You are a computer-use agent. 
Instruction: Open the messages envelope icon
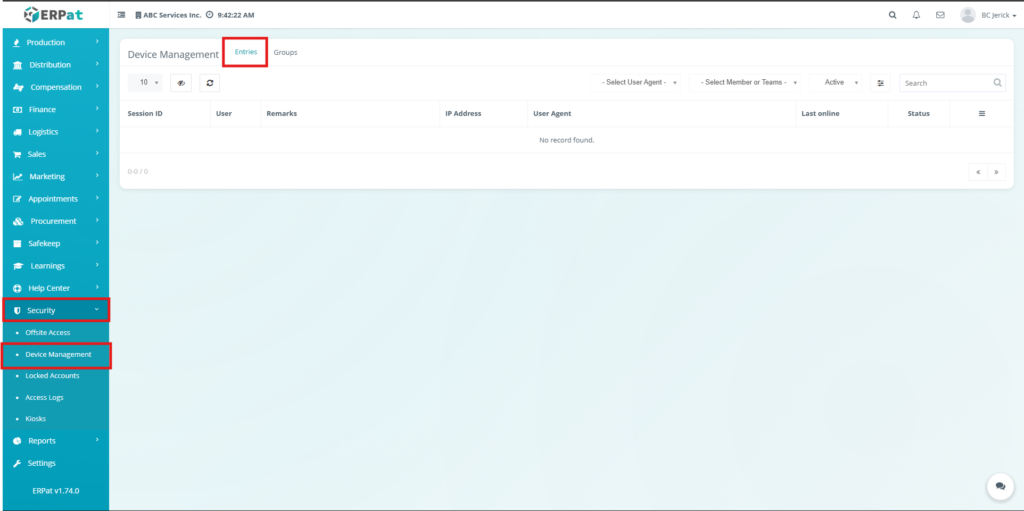tap(940, 15)
